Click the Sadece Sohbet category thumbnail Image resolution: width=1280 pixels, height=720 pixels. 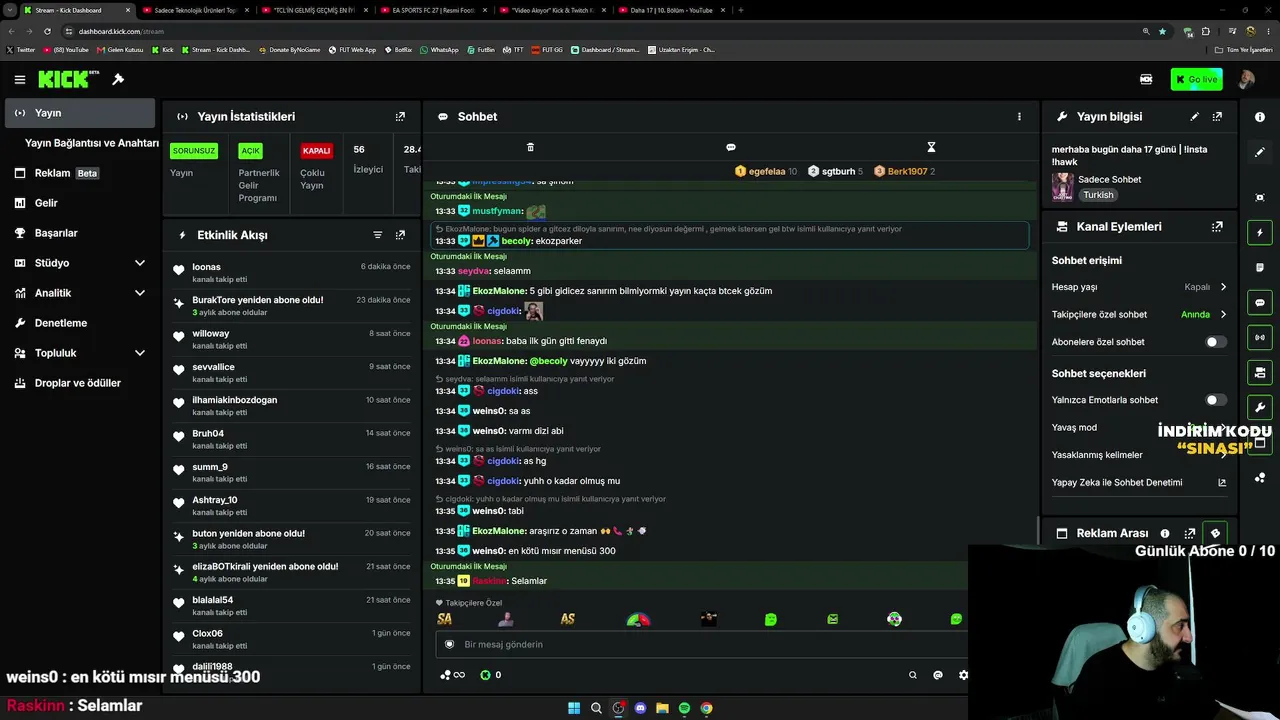coord(1062,187)
